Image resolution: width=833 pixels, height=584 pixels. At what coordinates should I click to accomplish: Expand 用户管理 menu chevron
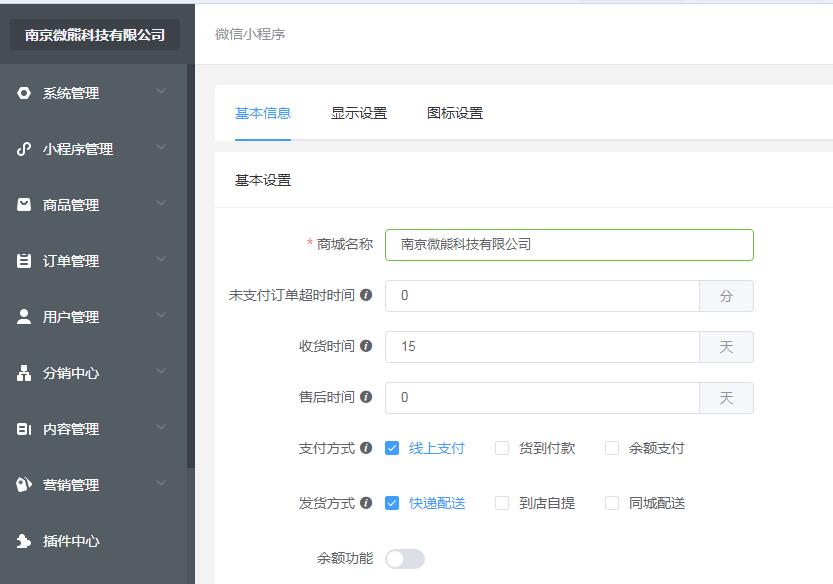[161, 315]
